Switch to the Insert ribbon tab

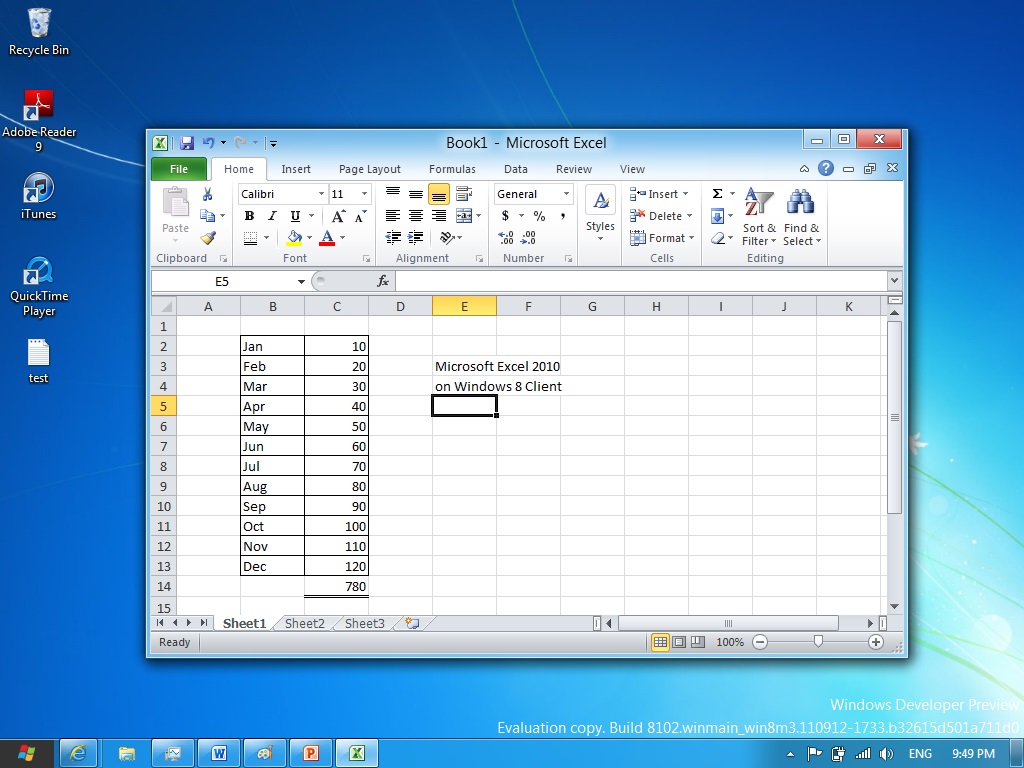point(296,169)
